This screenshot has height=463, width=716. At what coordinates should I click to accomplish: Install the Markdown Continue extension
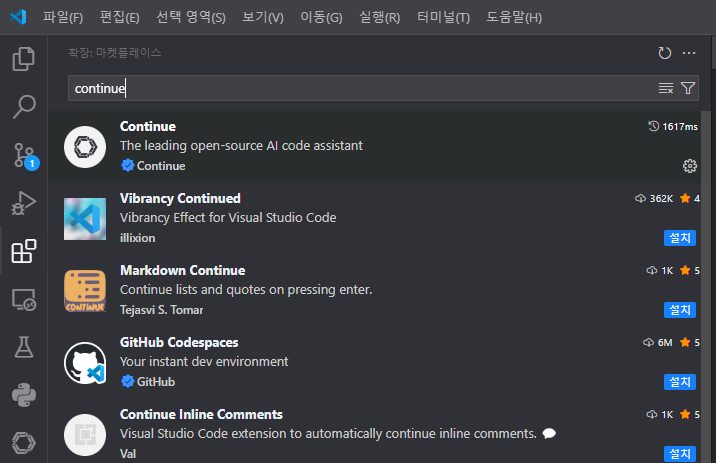pyautogui.click(x=679, y=310)
